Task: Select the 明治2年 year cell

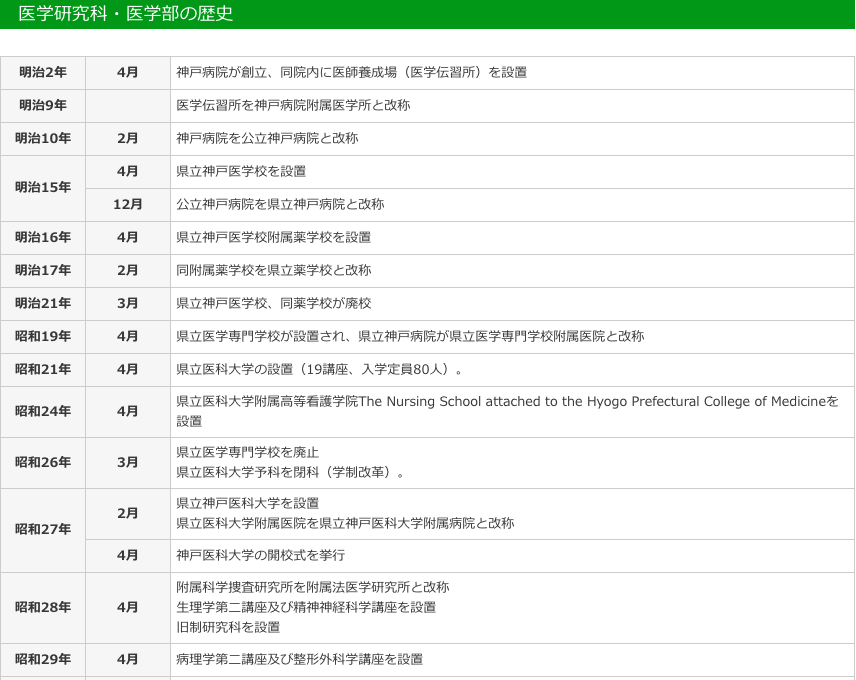Action: pos(43,73)
